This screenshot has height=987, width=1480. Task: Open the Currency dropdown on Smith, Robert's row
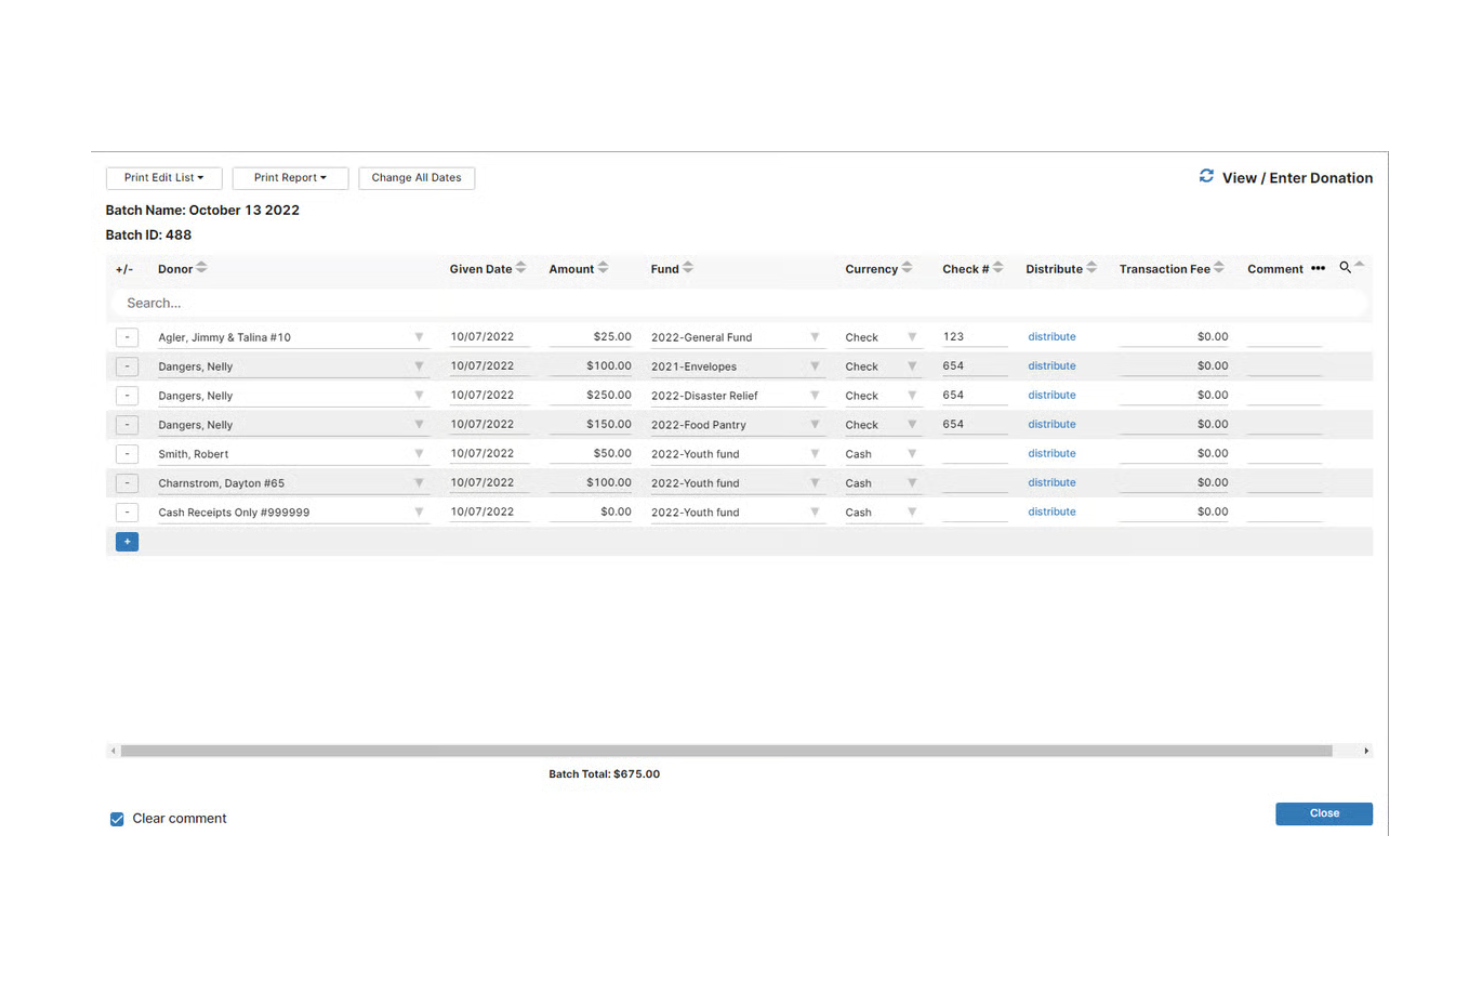coord(911,453)
